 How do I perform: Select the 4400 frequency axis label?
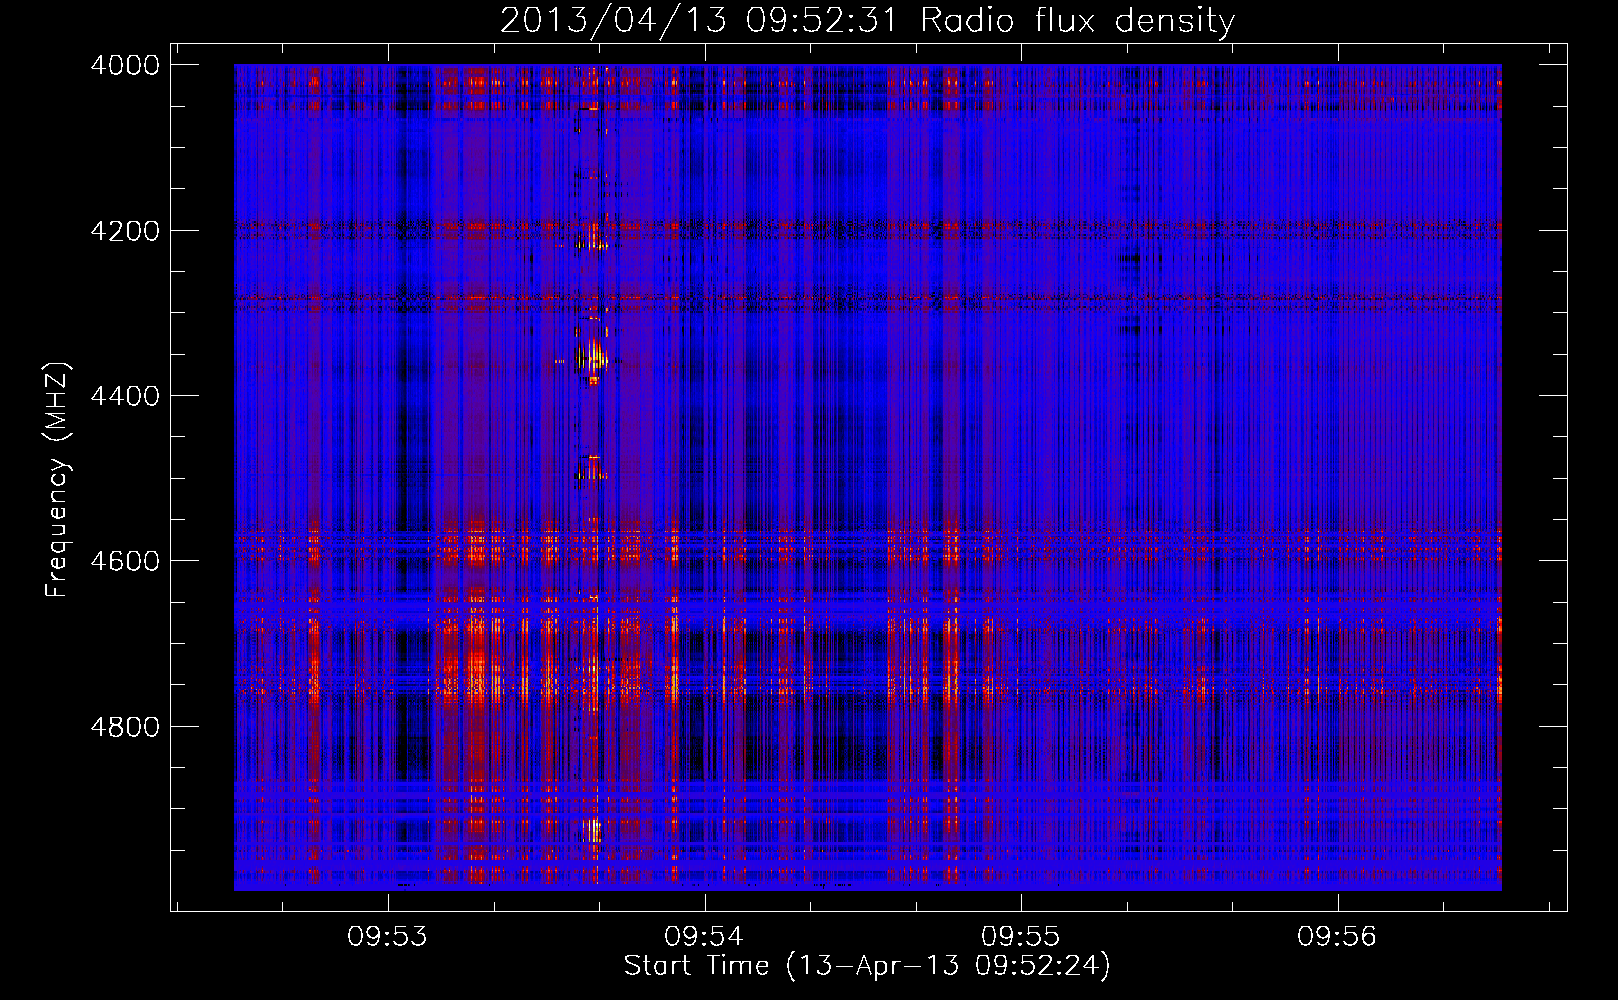pos(125,396)
